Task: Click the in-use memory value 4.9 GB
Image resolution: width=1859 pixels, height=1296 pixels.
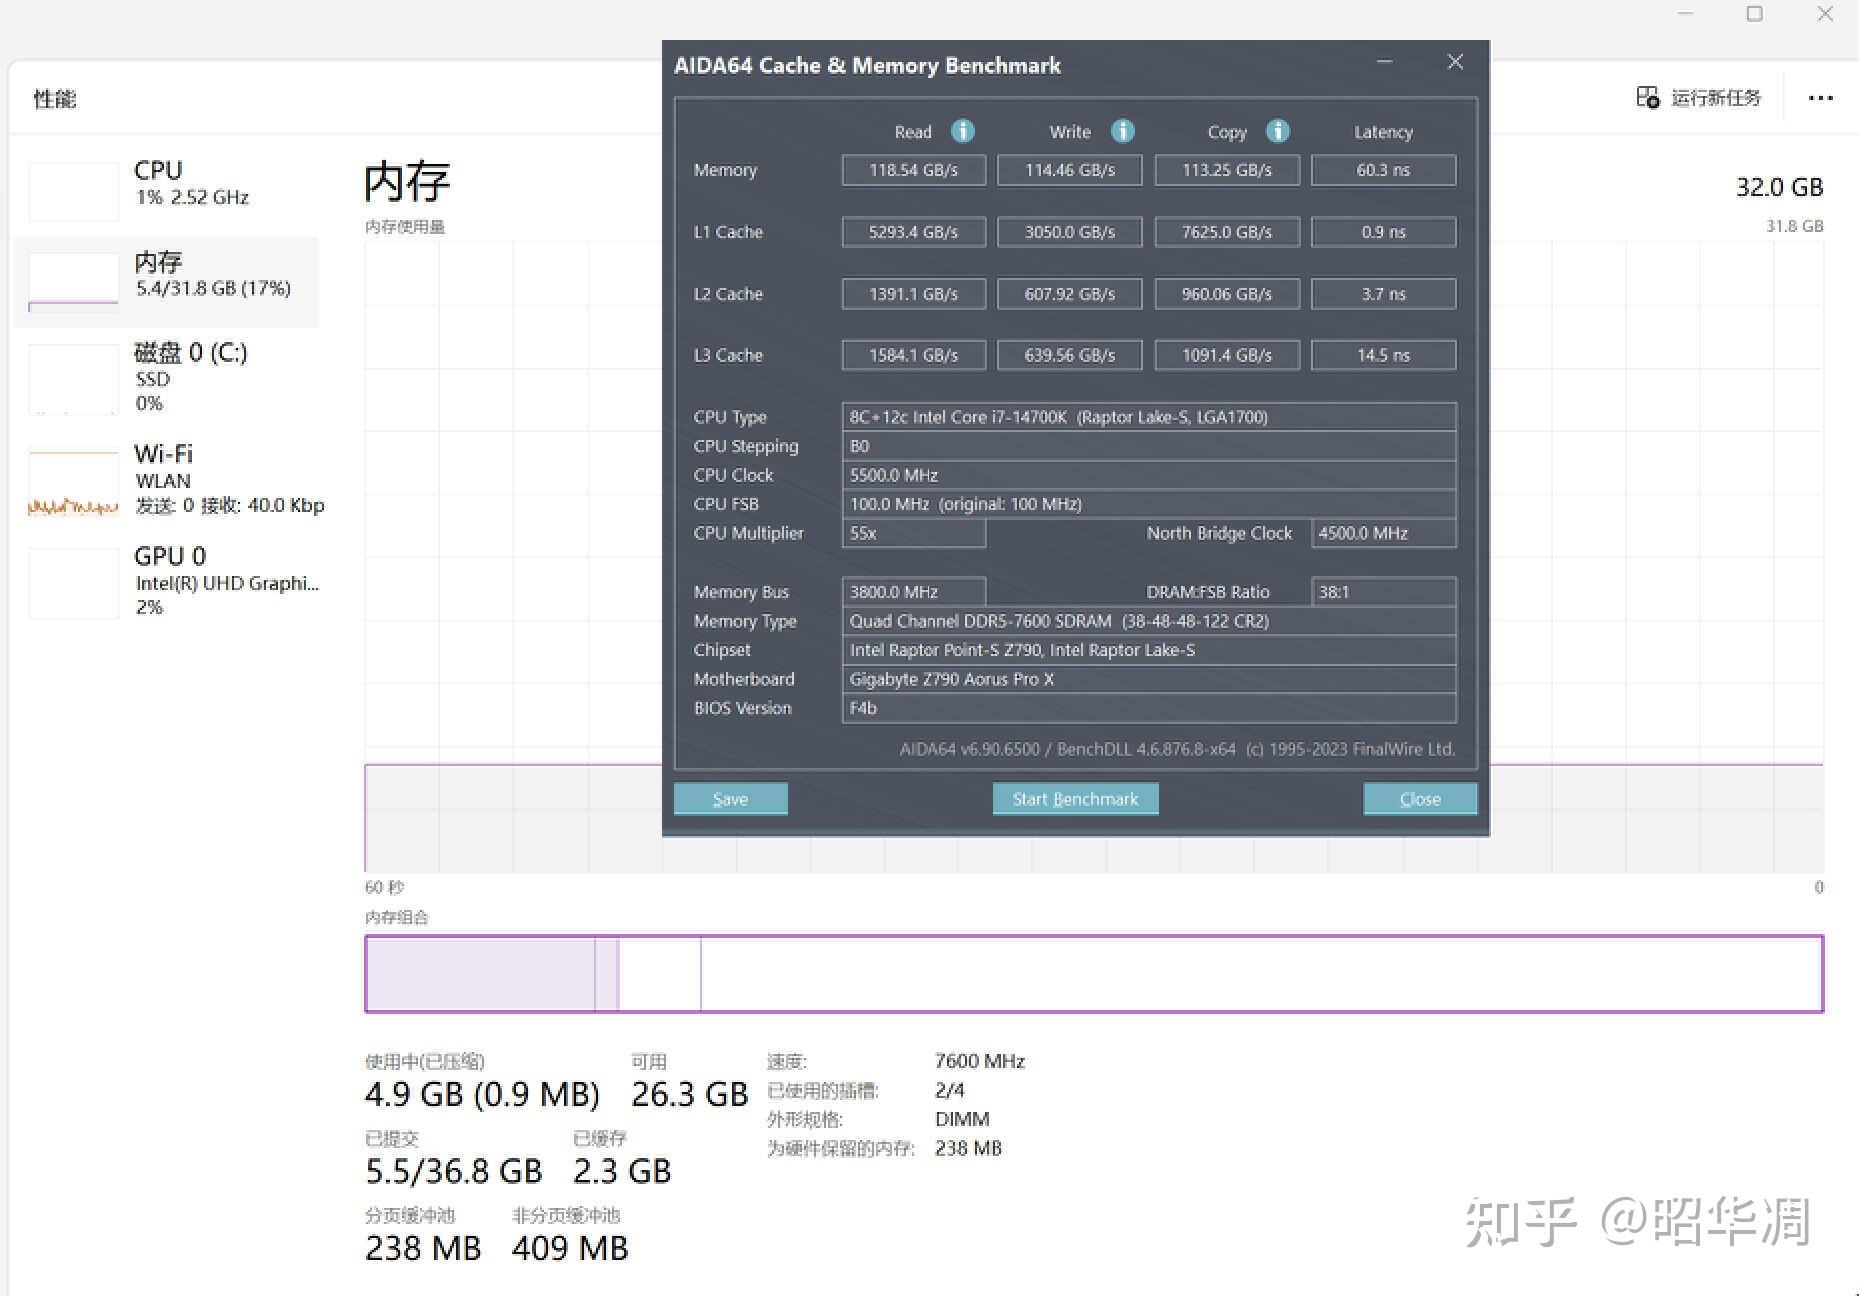Action: [482, 1095]
